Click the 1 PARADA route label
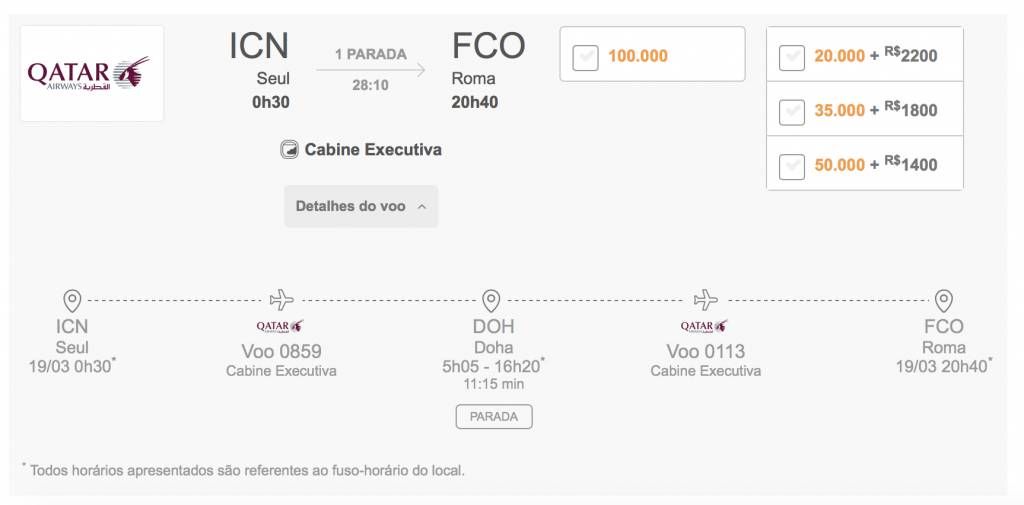 tap(371, 54)
